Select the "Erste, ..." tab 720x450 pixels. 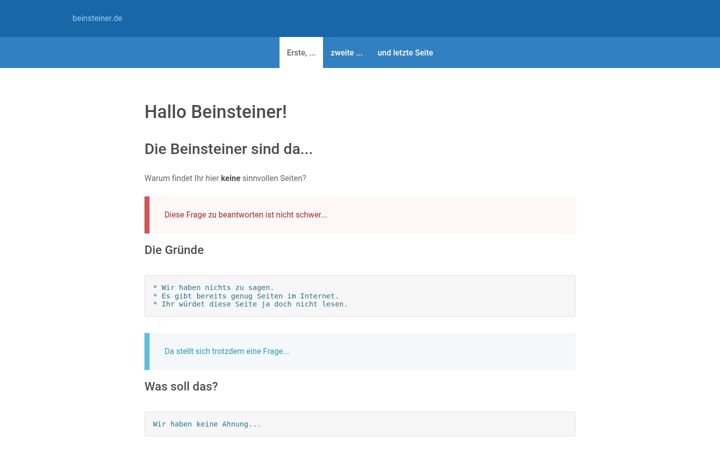(x=301, y=52)
